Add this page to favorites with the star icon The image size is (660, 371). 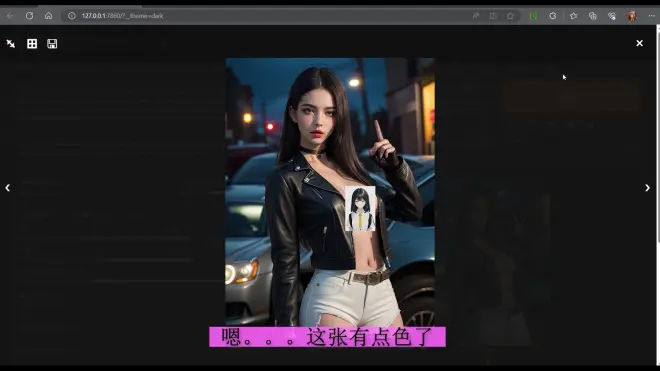point(511,16)
